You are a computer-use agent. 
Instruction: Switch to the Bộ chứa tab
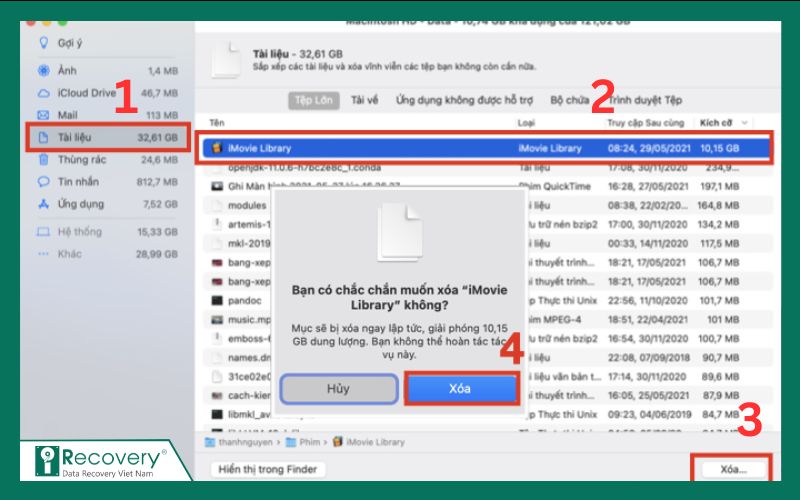(x=569, y=101)
